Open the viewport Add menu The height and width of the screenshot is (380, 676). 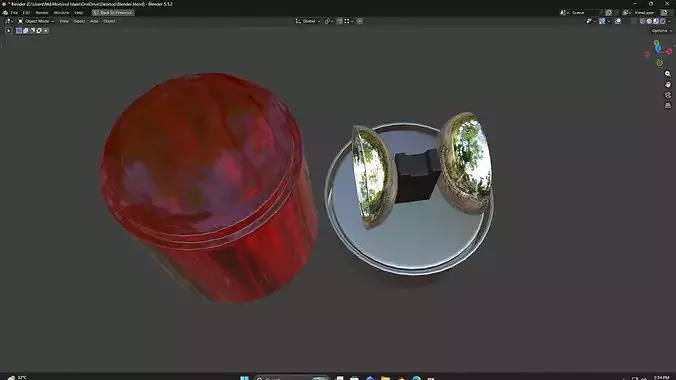tap(94, 21)
